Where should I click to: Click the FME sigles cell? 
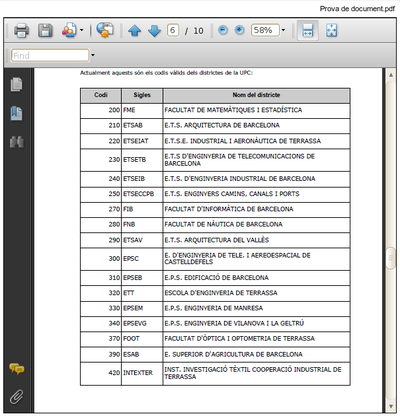[x=142, y=110]
